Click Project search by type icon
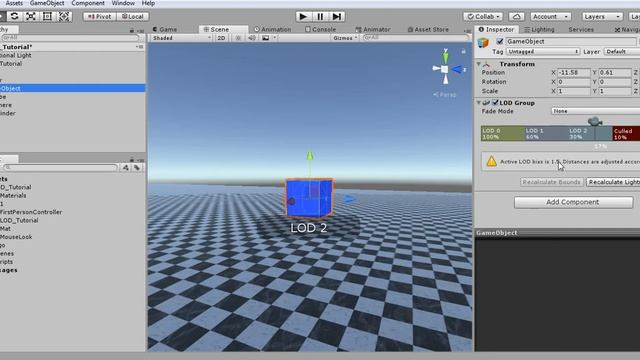 (125, 167)
